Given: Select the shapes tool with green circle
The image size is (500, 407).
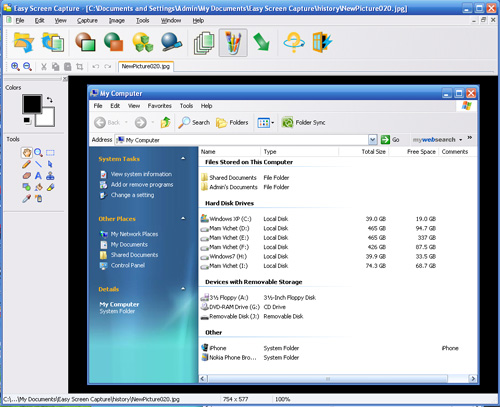Looking at the screenshot, I should (x=26, y=187).
